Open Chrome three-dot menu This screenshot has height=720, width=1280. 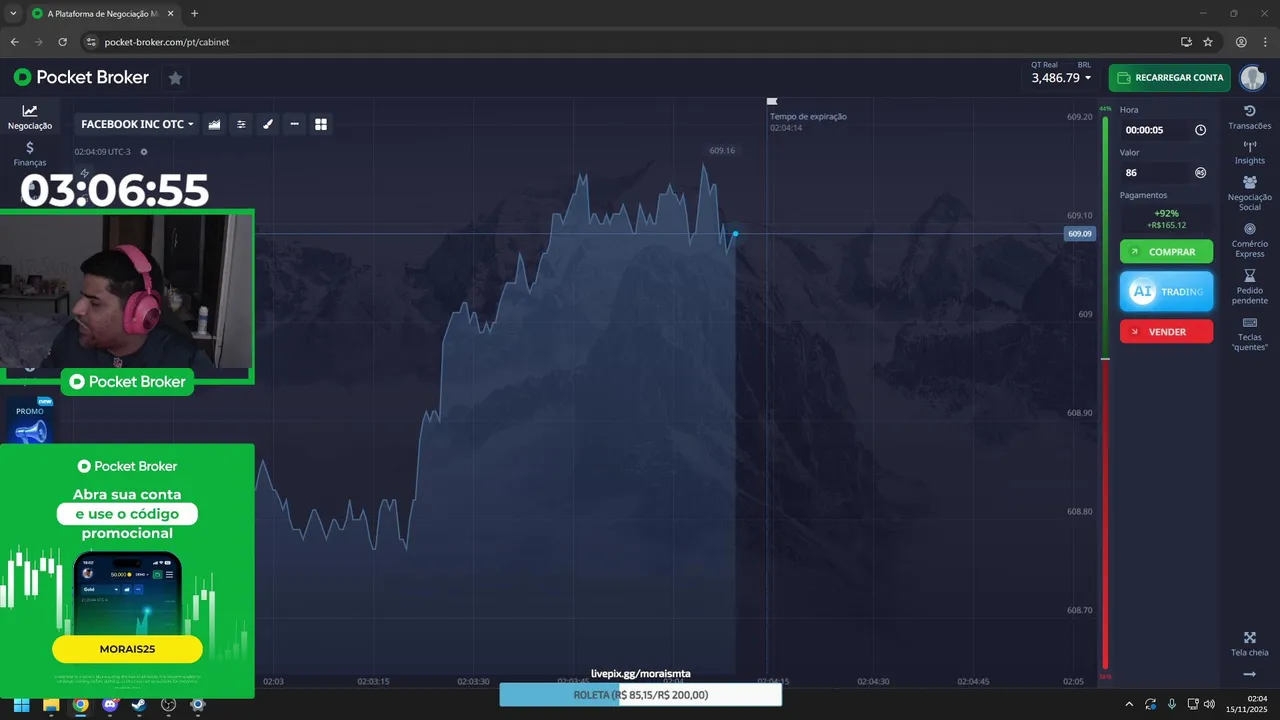point(1266,42)
